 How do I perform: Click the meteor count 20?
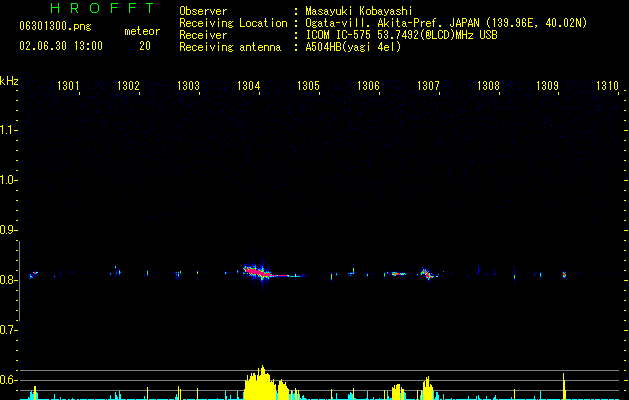tap(145, 46)
